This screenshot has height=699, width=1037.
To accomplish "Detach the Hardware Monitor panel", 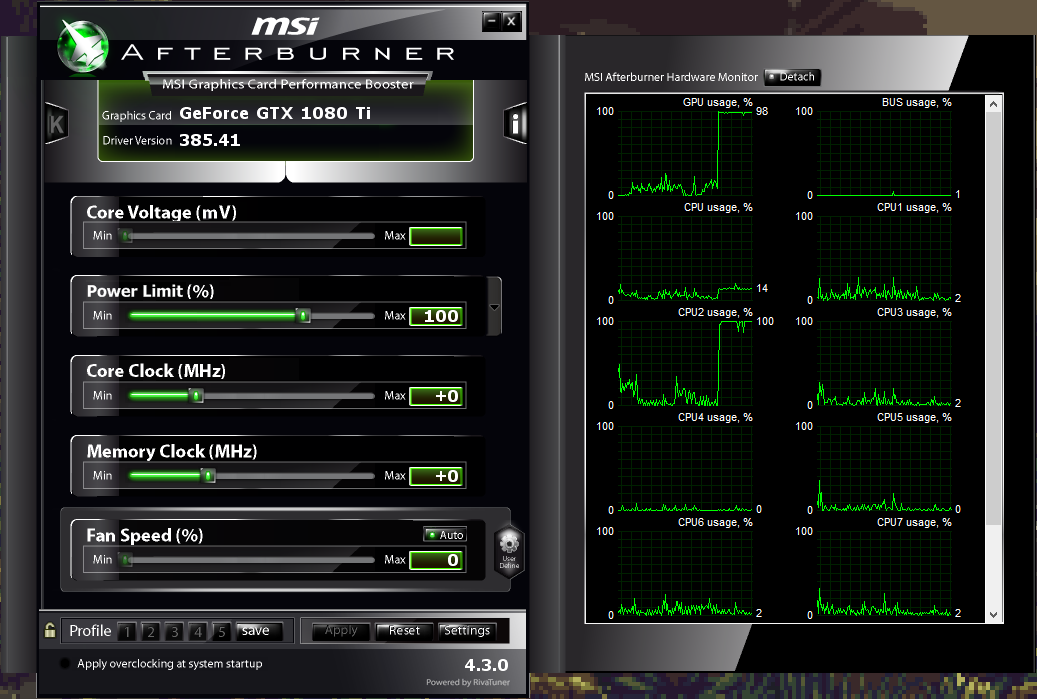I will point(792,77).
